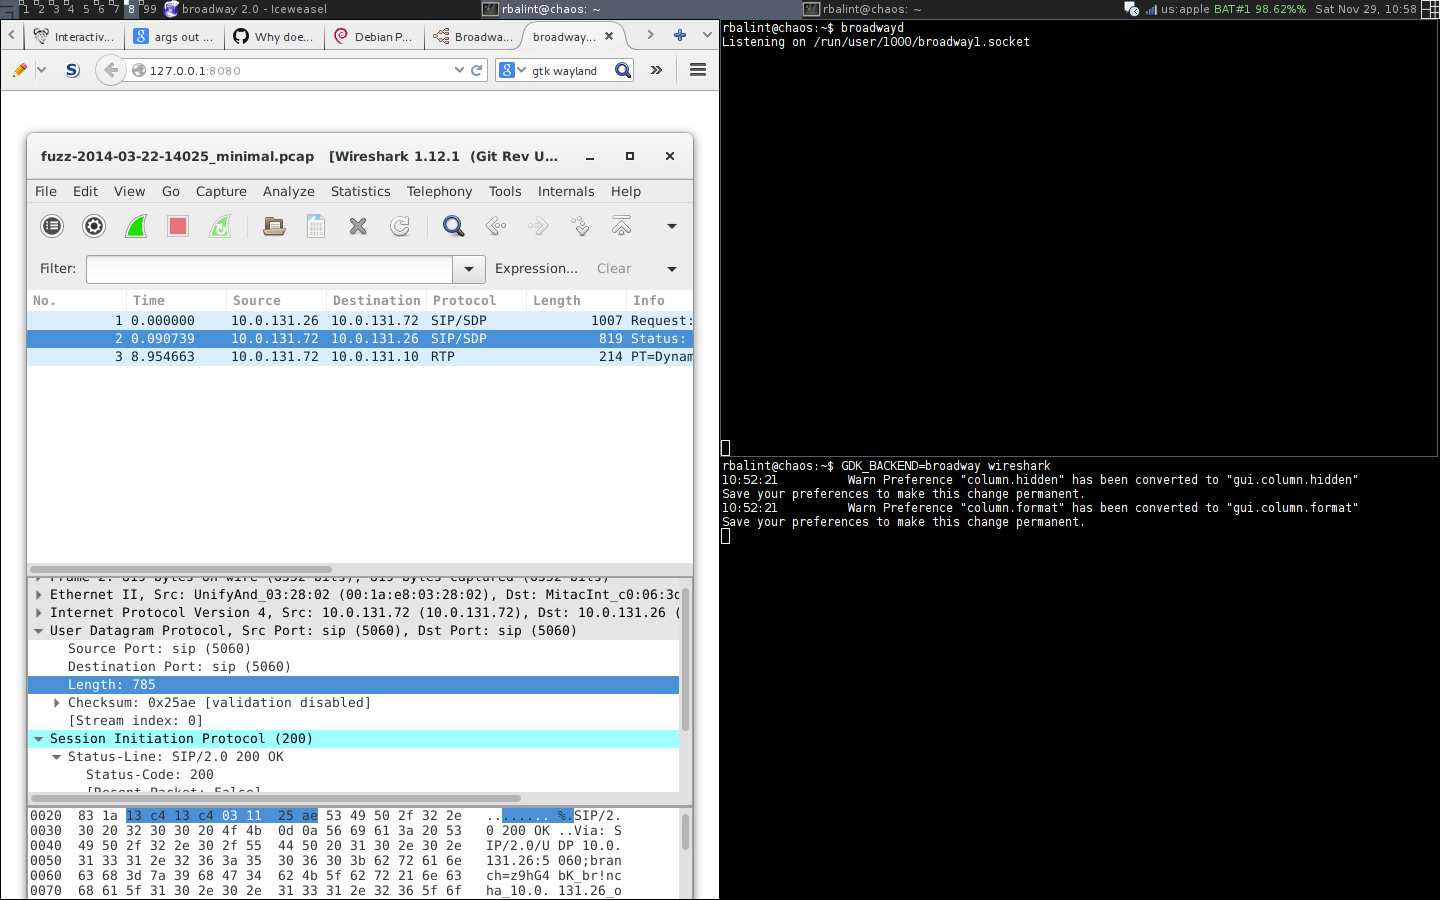Jump back to the previous packet in history
The height and width of the screenshot is (900, 1440).
(495, 226)
